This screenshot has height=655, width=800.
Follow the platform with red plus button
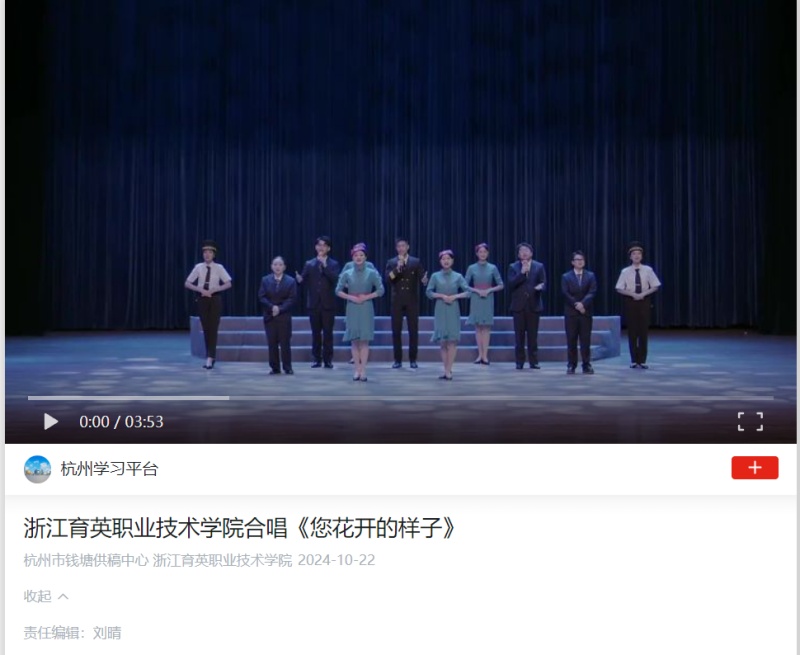coord(755,468)
